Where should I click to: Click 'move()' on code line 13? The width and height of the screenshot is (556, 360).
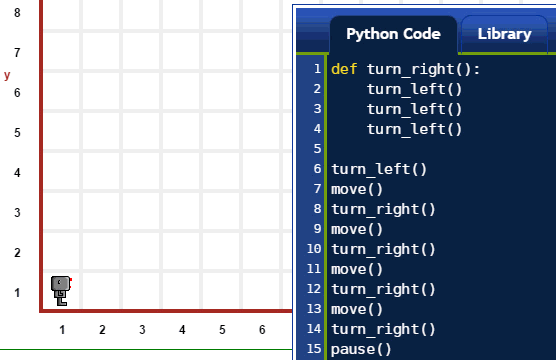tap(357, 309)
